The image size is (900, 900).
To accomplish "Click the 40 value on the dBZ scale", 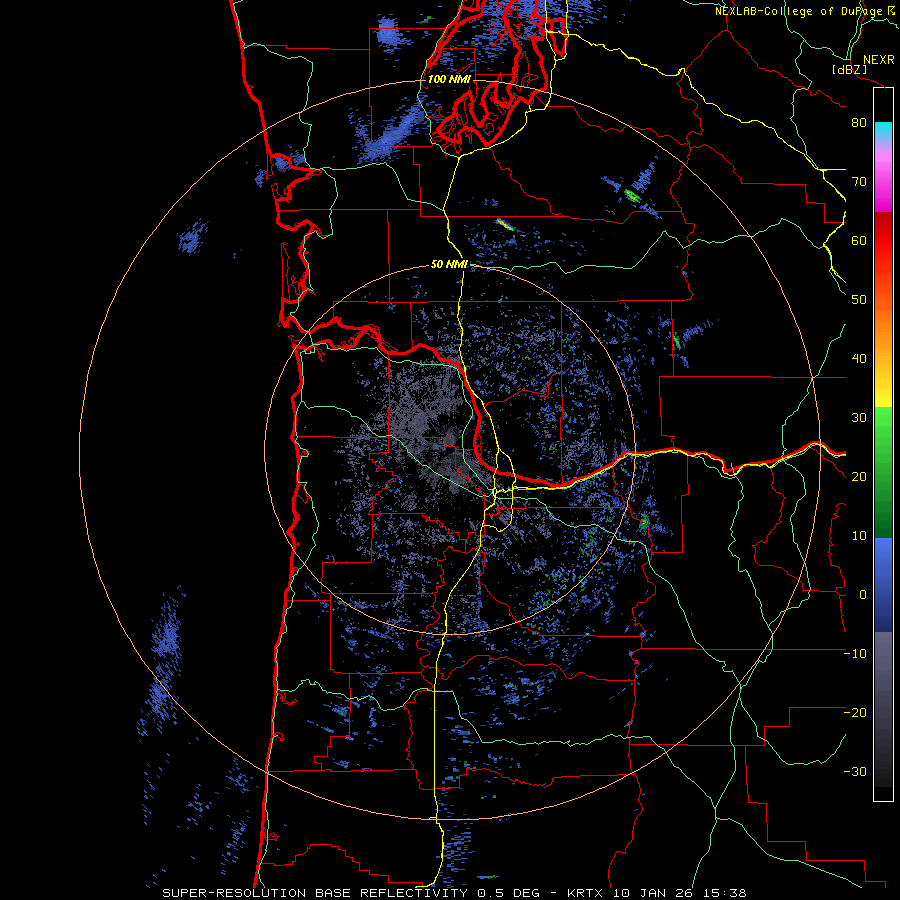I will click(859, 359).
